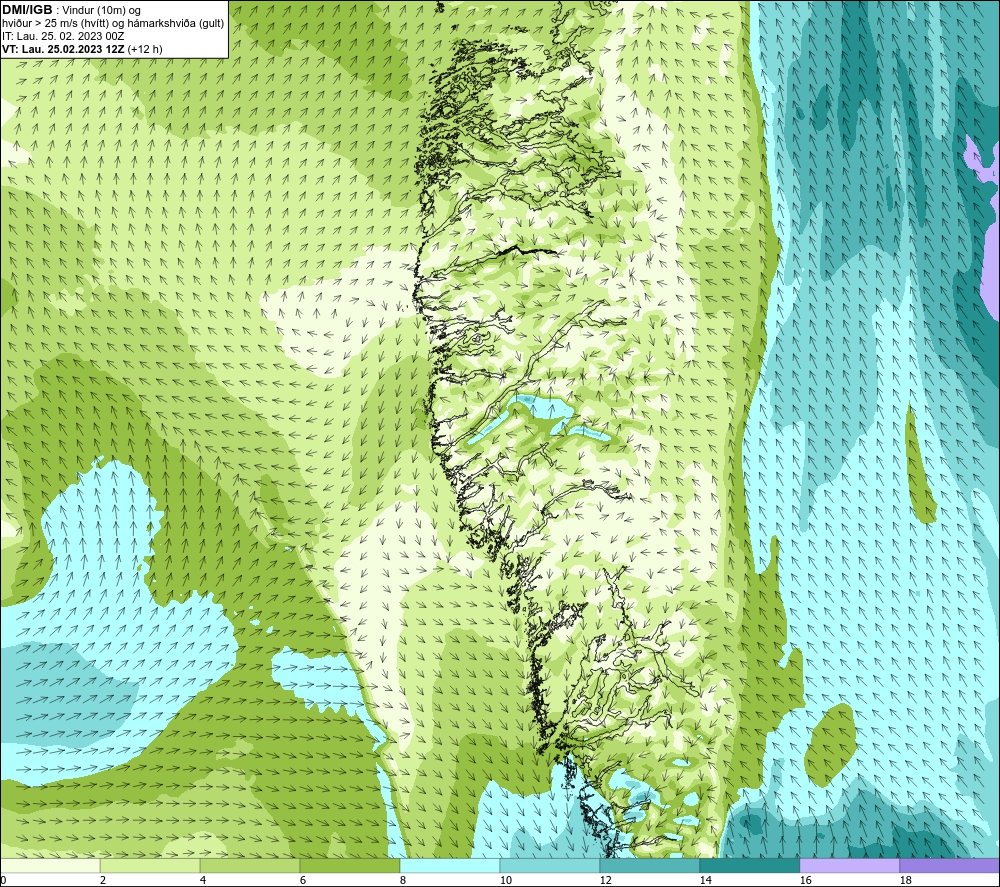Screen dimensions: 1000x887
Task: Click the pale cream 0–2 m/s legend swatch
Action: click(50, 865)
